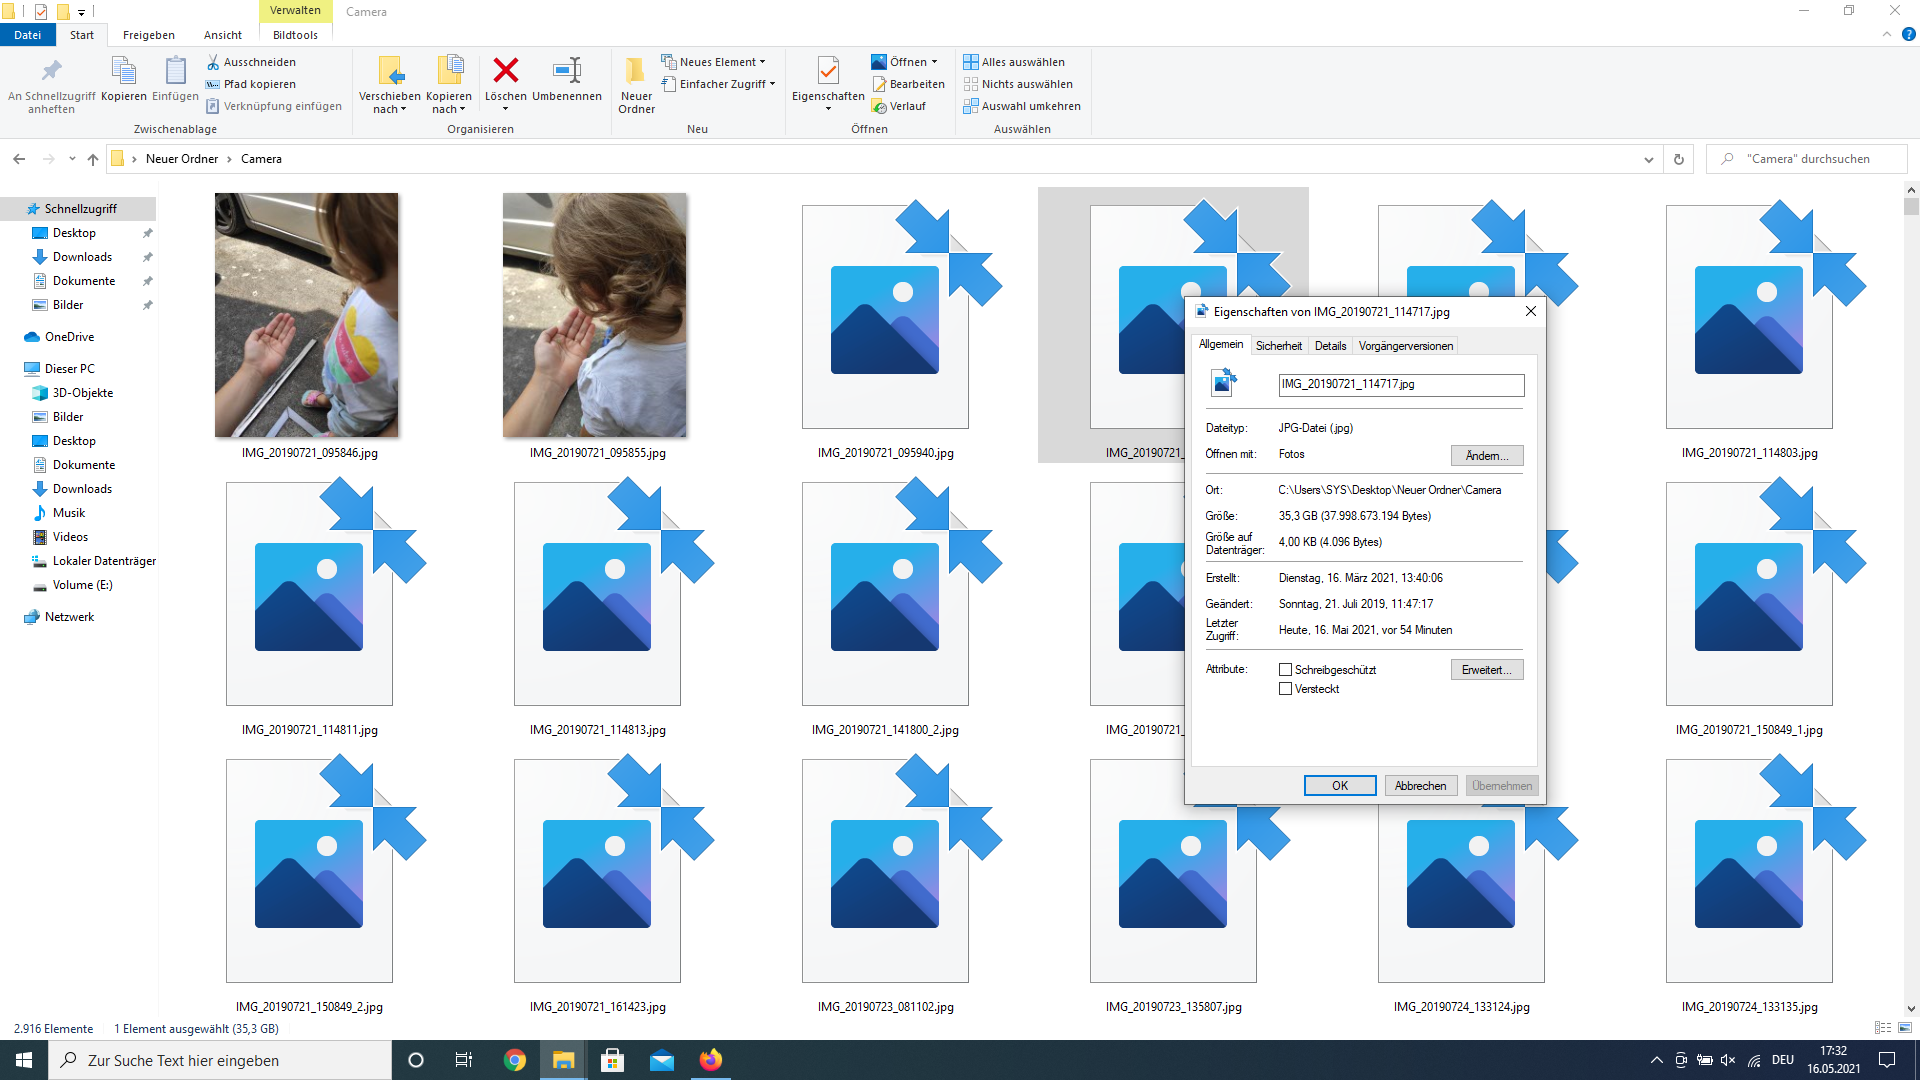Viewport: 1920px width, 1080px height.
Task: Switch to Freigeben ribbon tab
Action: point(149,35)
